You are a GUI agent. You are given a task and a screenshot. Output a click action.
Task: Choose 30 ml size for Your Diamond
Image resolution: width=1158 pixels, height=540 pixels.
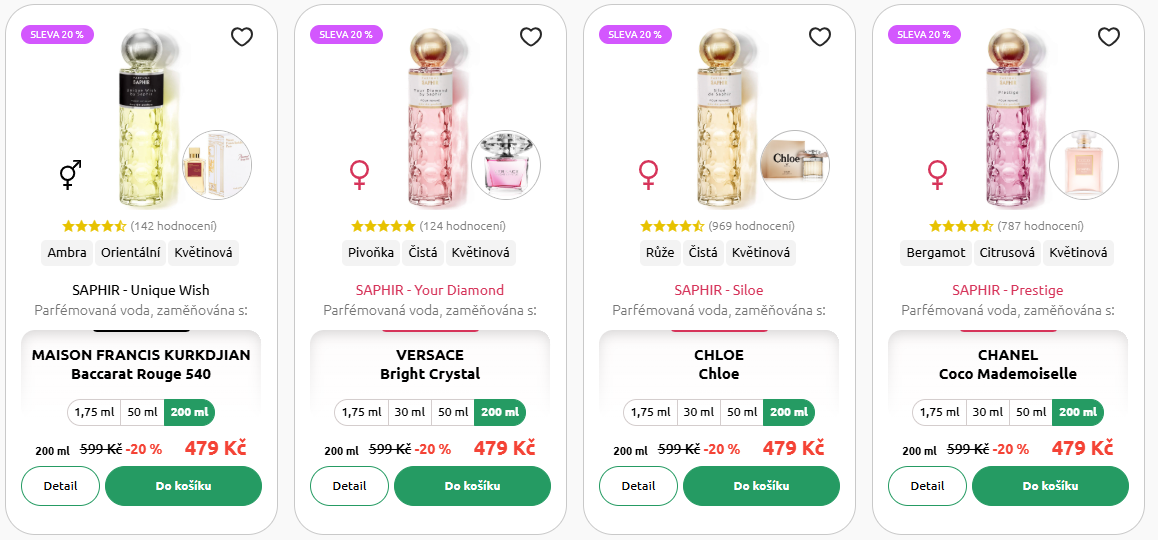(410, 412)
